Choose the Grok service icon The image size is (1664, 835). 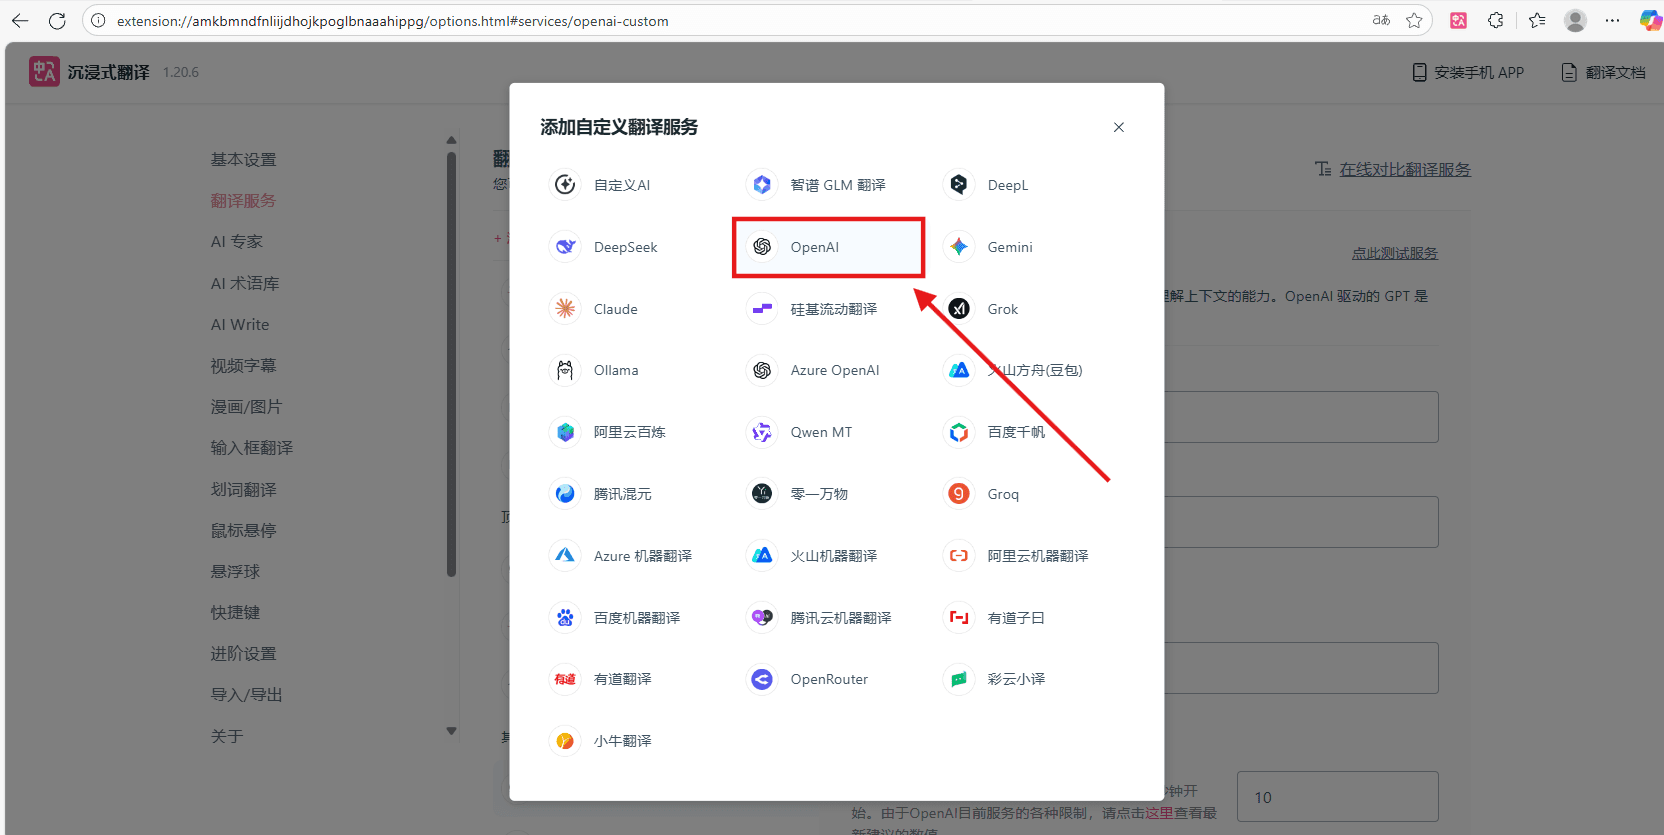[959, 309]
